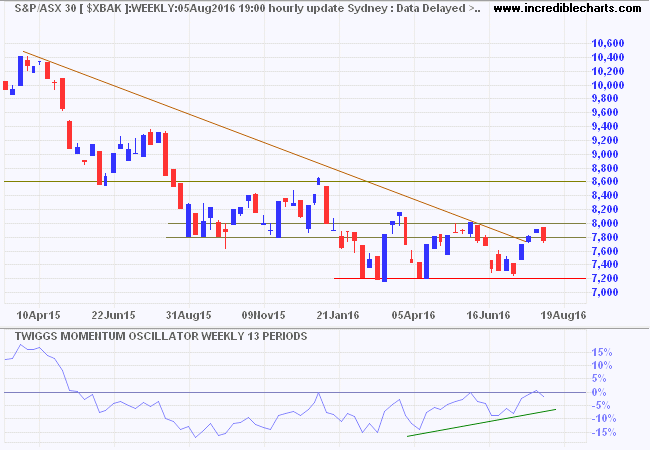
Task: Click the 19Aug16 date axis label
Action: (x=564, y=315)
